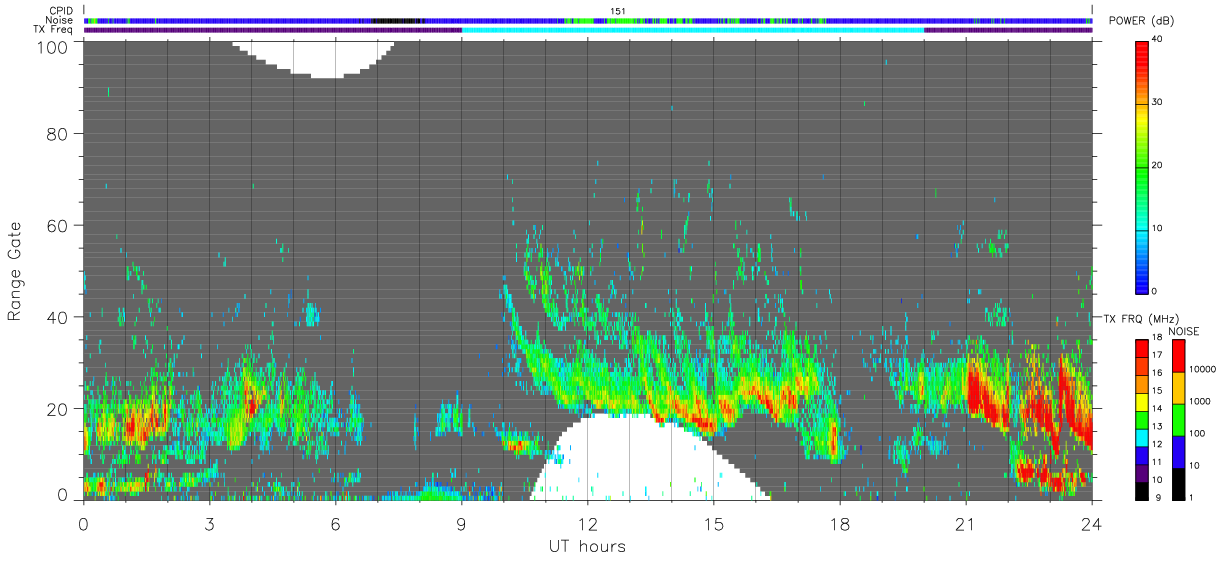The height and width of the screenshot is (567, 1228).
Task: Click the 10 tick on the power scale
Action: 1159,228
